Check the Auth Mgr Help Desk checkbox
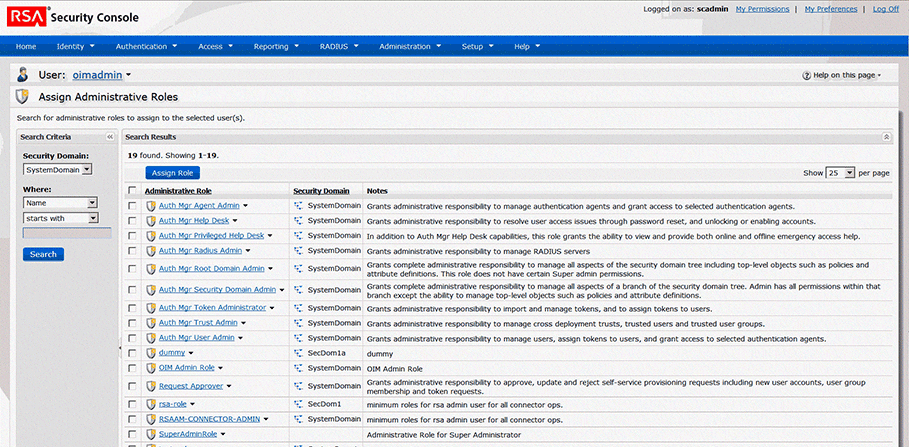Screen dimensions: 909x447 133,221
